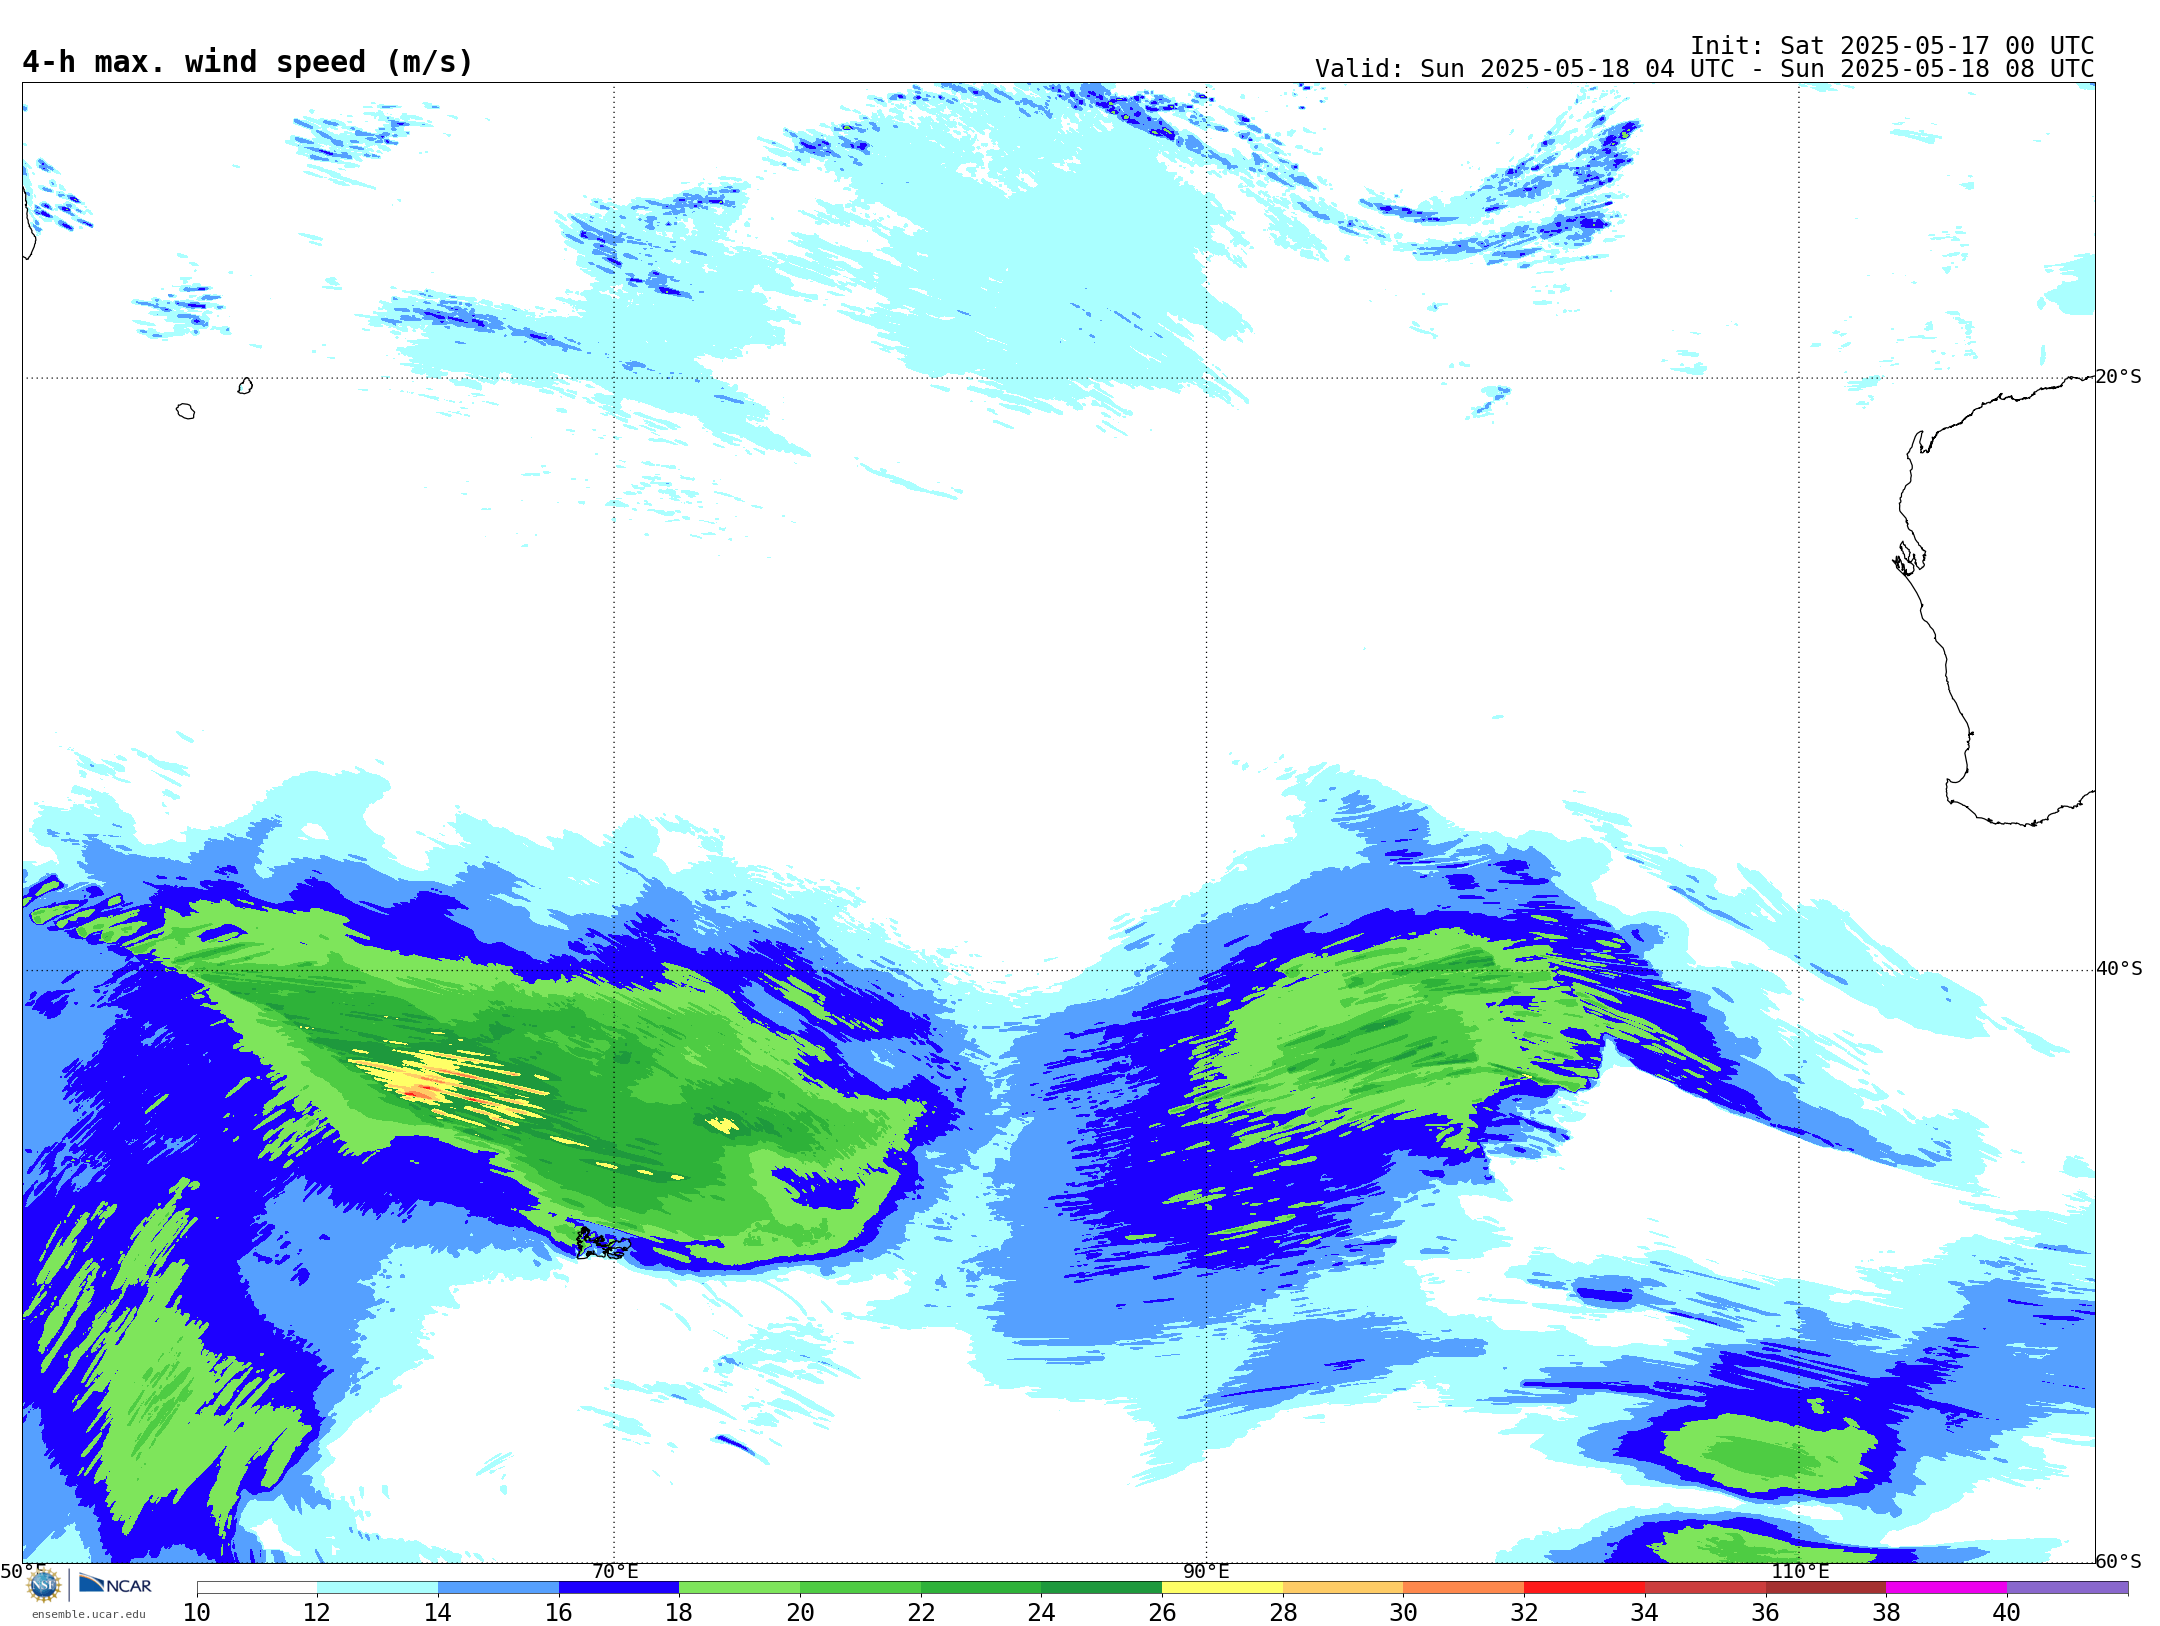Screen dimensions: 2160x1626
Task: Click the bright red 32-34 color swatch
Action: (1584, 1587)
